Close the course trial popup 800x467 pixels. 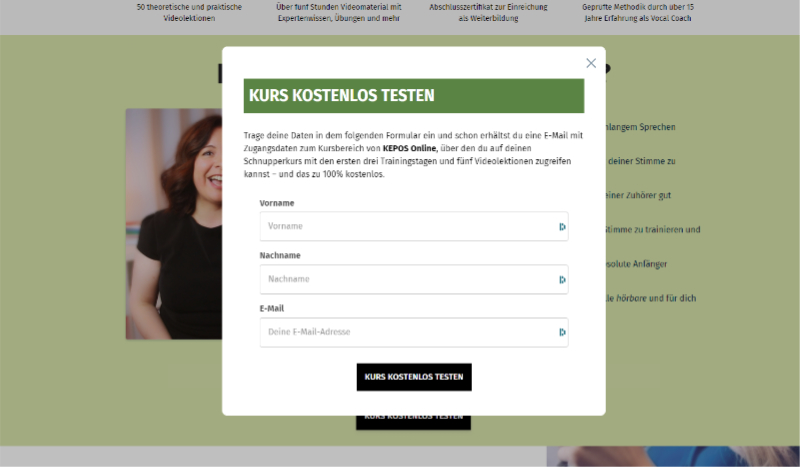click(x=591, y=63)
